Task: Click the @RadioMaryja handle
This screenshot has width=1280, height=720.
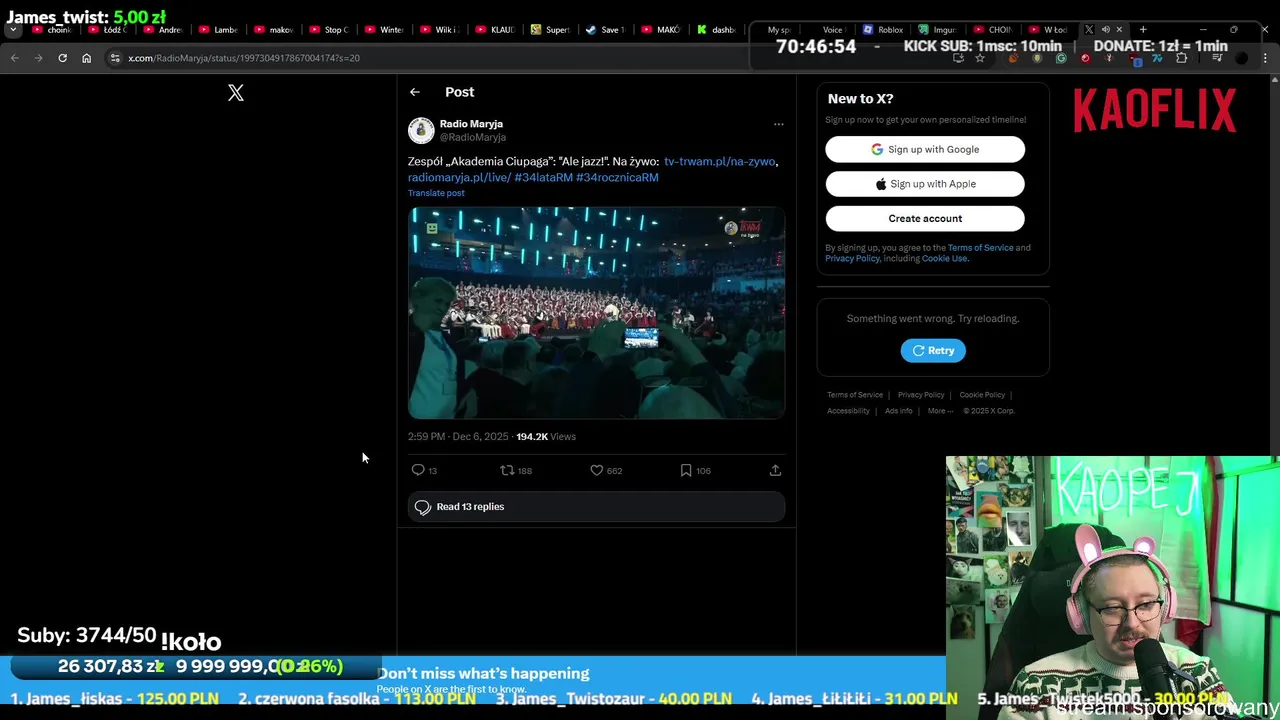Action: (x=473, y=137)
